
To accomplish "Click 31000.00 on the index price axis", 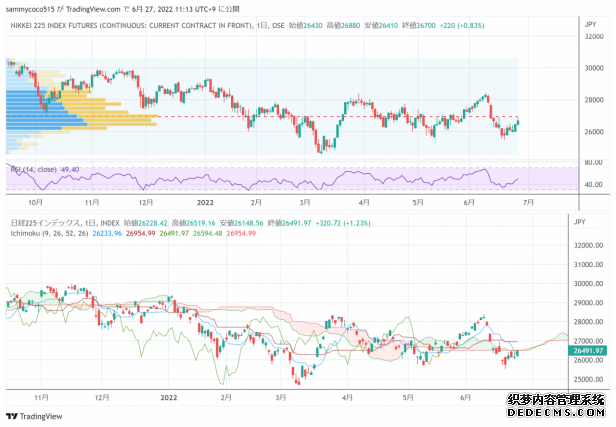I will (x=588, y=265).
